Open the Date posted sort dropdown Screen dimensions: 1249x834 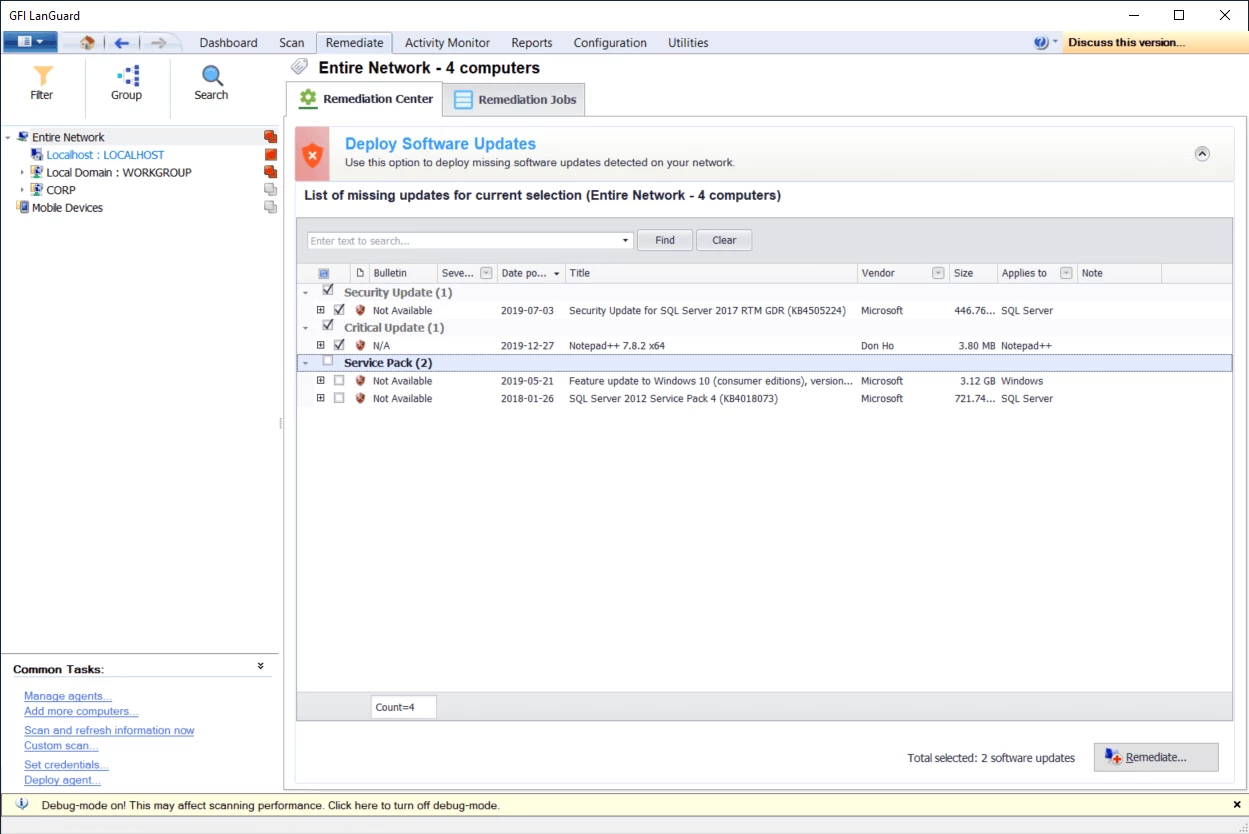pyautogui.click(x=557, y=272)
